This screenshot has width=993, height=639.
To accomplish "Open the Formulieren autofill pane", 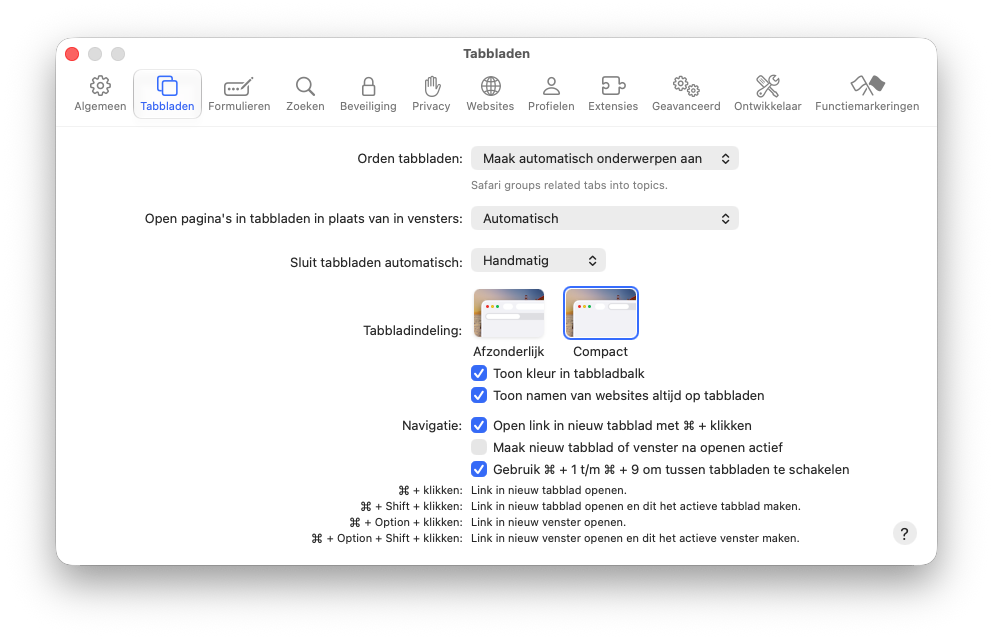I will (x=239, y=94).
